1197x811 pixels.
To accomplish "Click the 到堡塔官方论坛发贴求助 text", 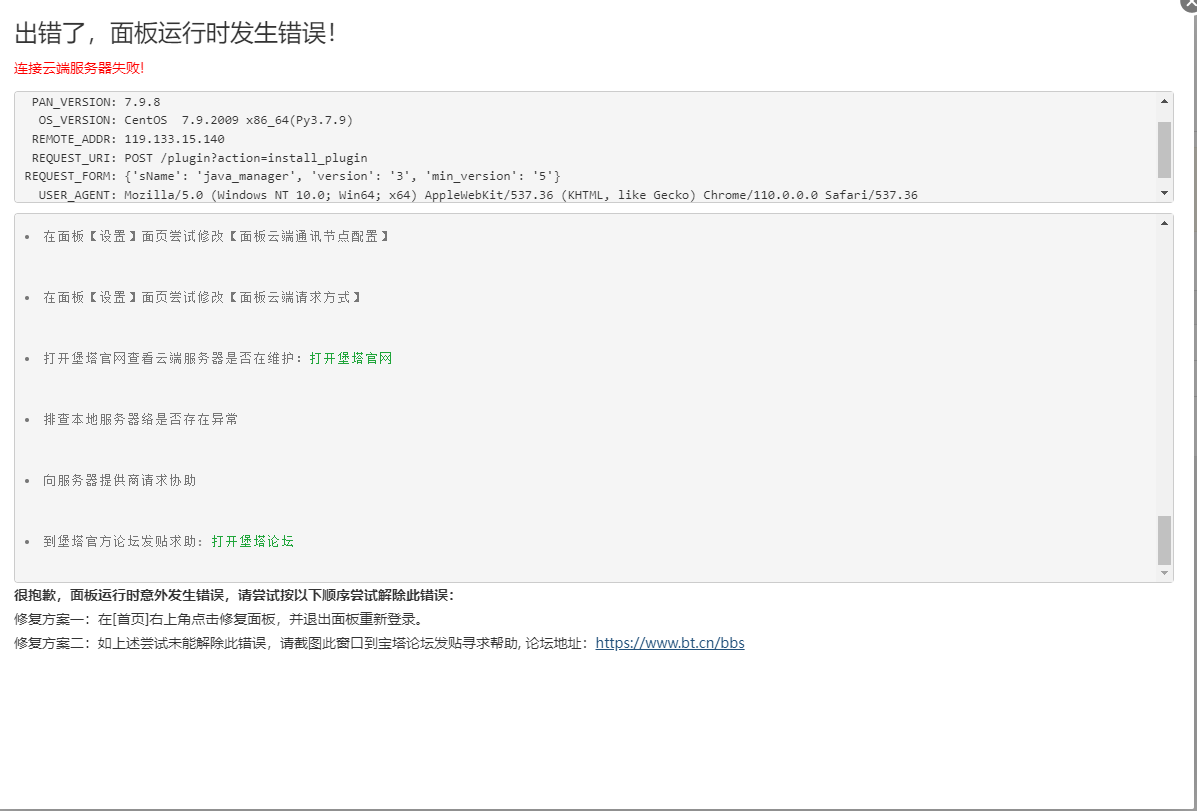I will [124, 541].
